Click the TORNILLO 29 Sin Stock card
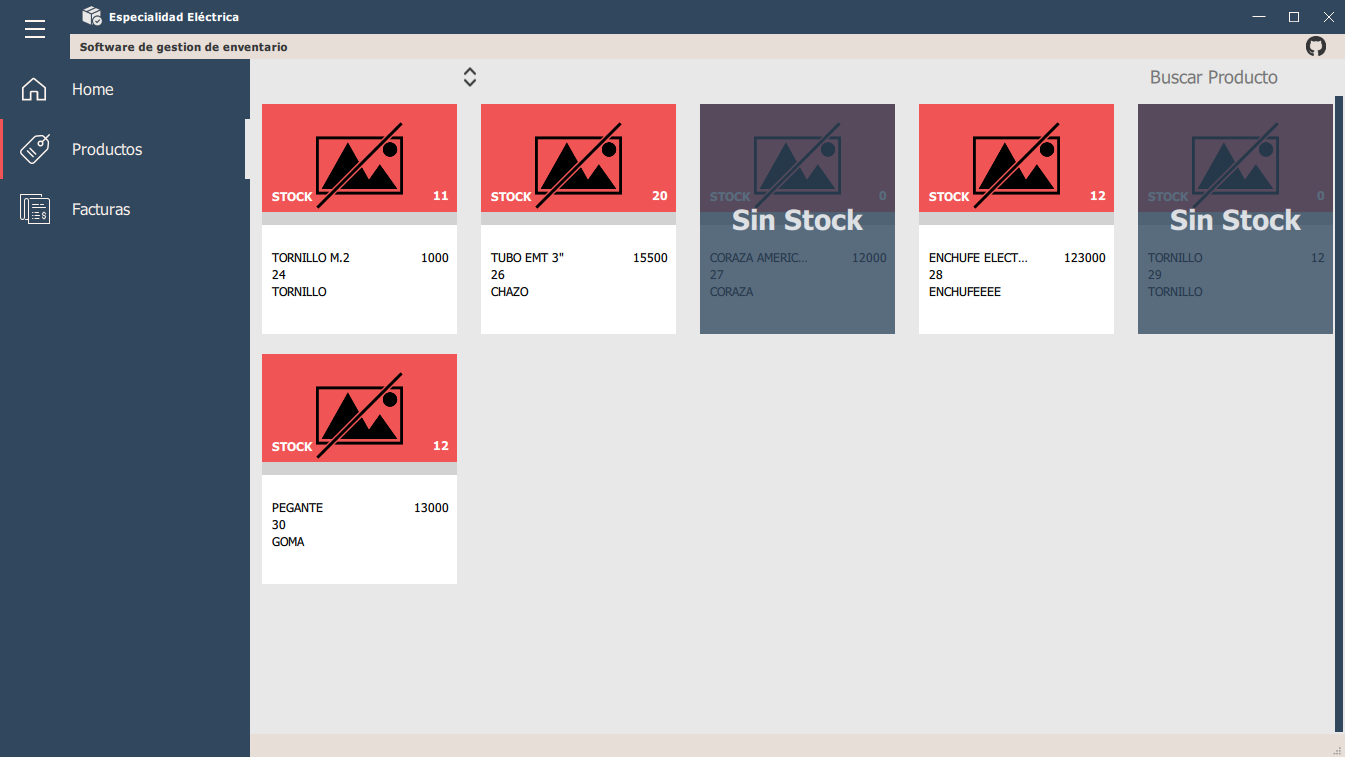 (1235, 219)
